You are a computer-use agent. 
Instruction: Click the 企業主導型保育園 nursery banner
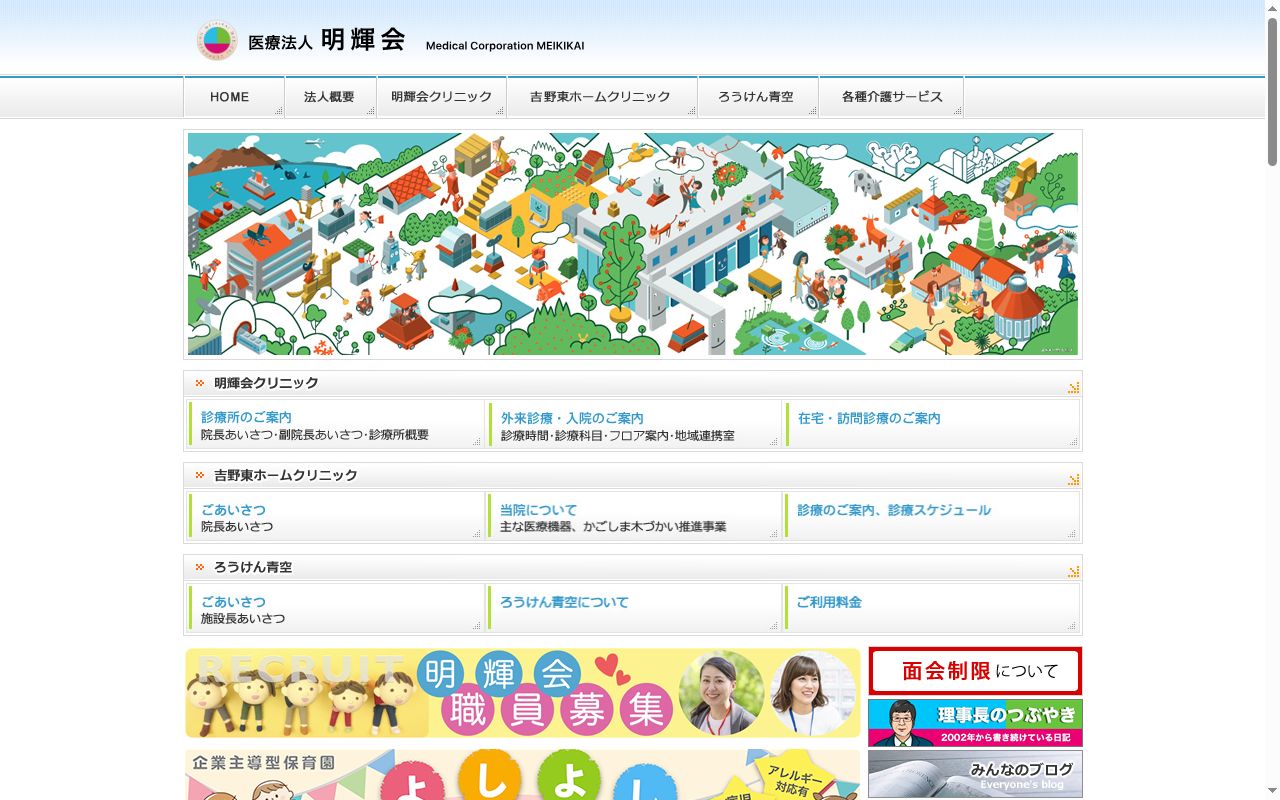tap(523, 775)
